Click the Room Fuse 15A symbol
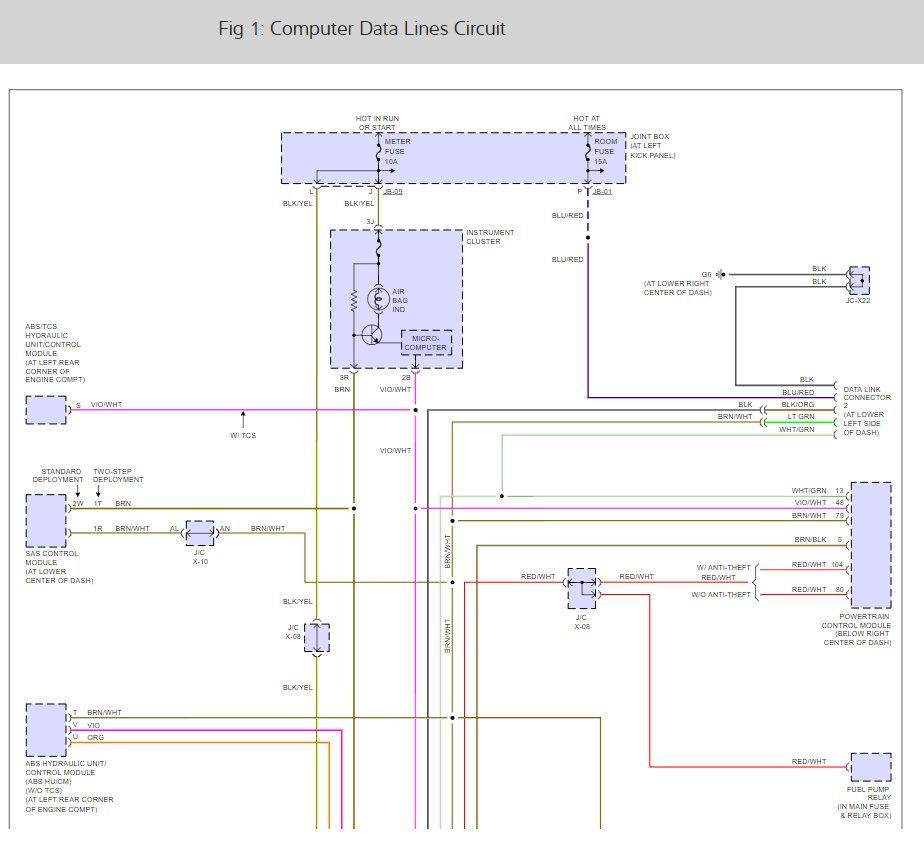This screenshot has width=924, height=851. 588,152
